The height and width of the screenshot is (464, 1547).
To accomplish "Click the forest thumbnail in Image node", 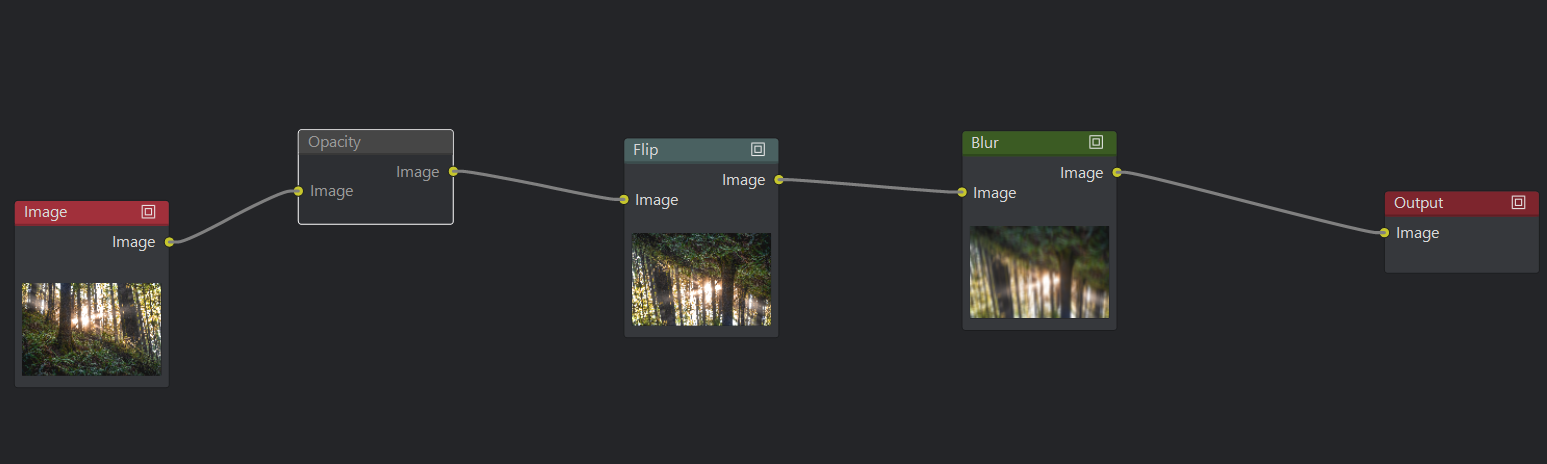I will coord(91,329).
